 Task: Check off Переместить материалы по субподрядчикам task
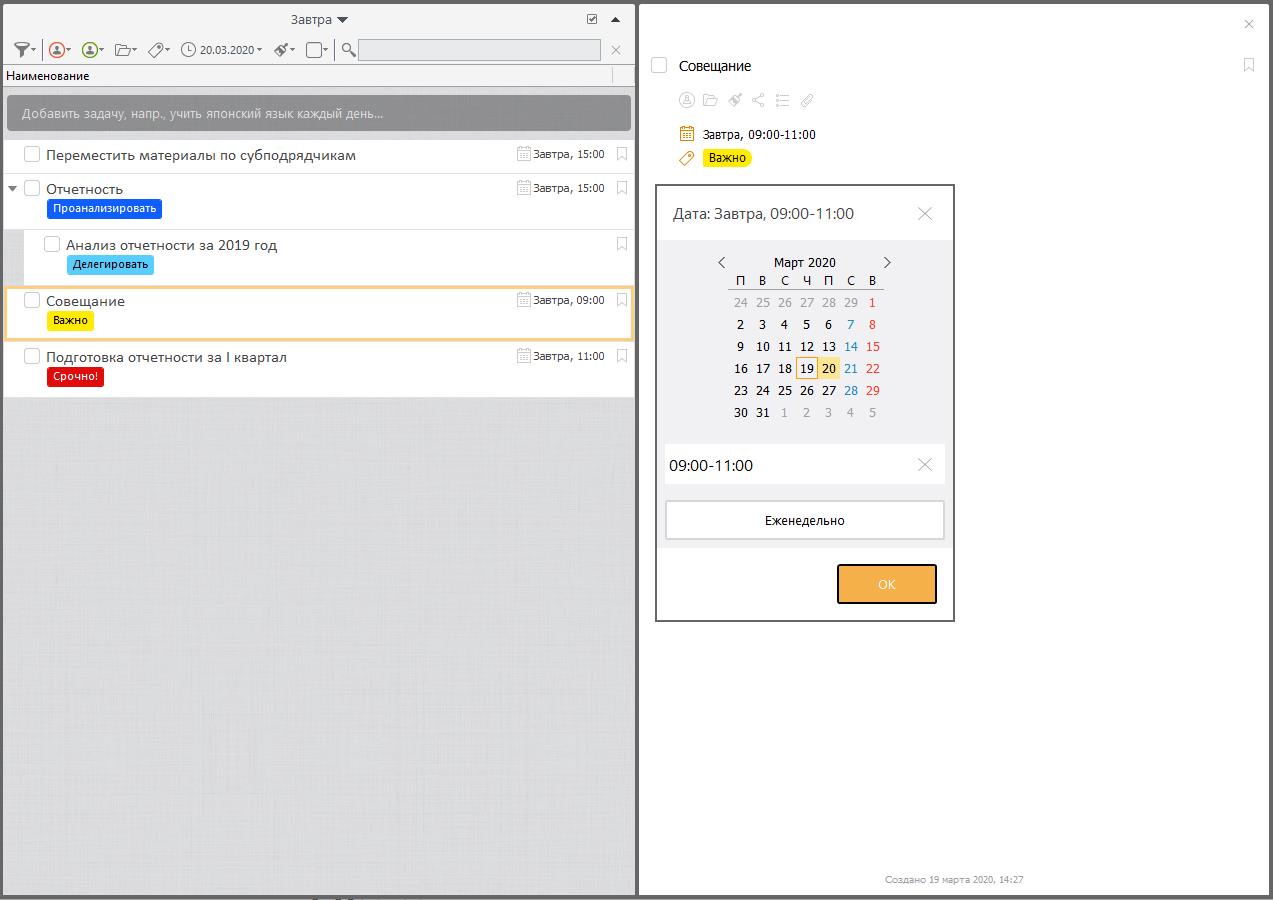(x=32, y=155)
